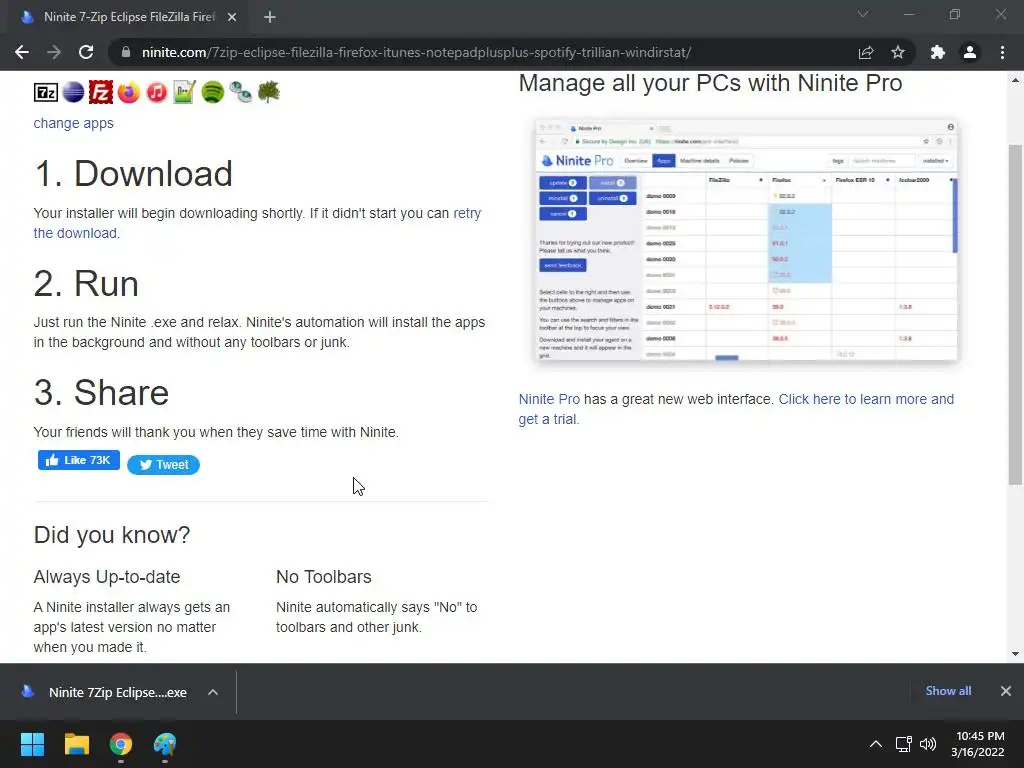This screenshot has width=1024, height=768.
Task: Click the Eclipse app icon
Action: coord(73,93)
